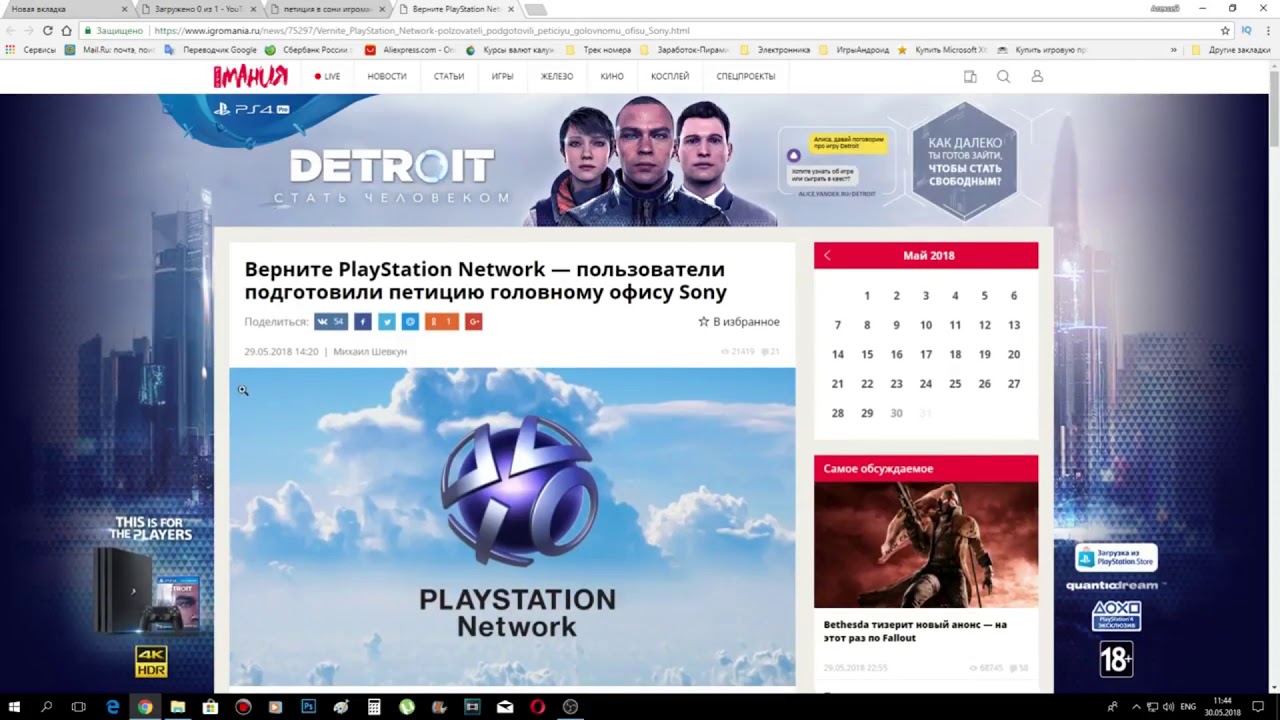Viewport: 1280px width, 720px height.
Task: Open КОСПЛЕЙ menu item
Action: point(670,76)
